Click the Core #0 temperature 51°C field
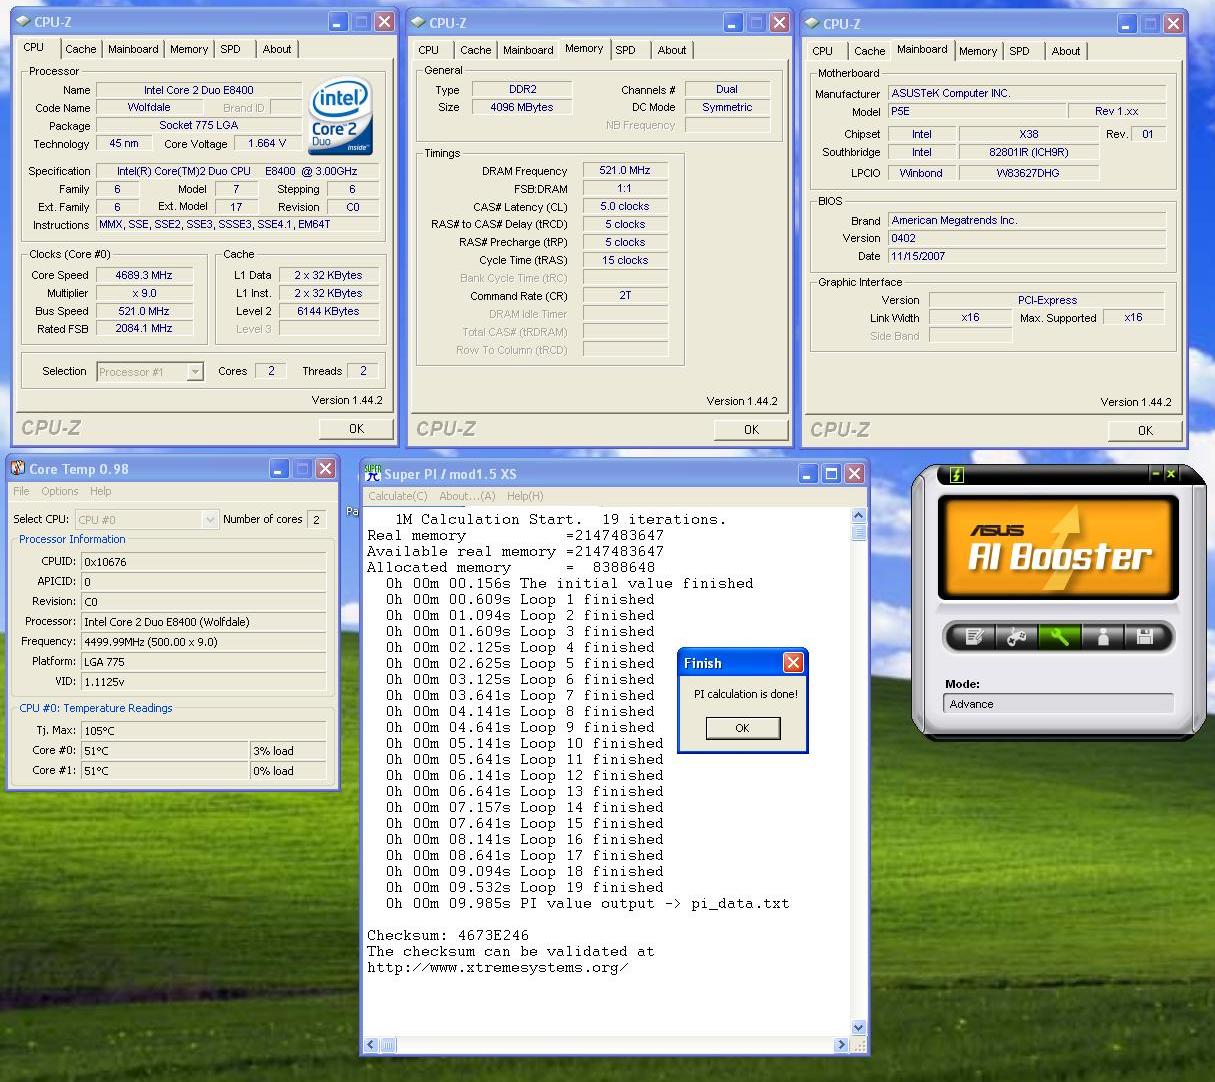The image size is (1215, 1082). (164, 751)
